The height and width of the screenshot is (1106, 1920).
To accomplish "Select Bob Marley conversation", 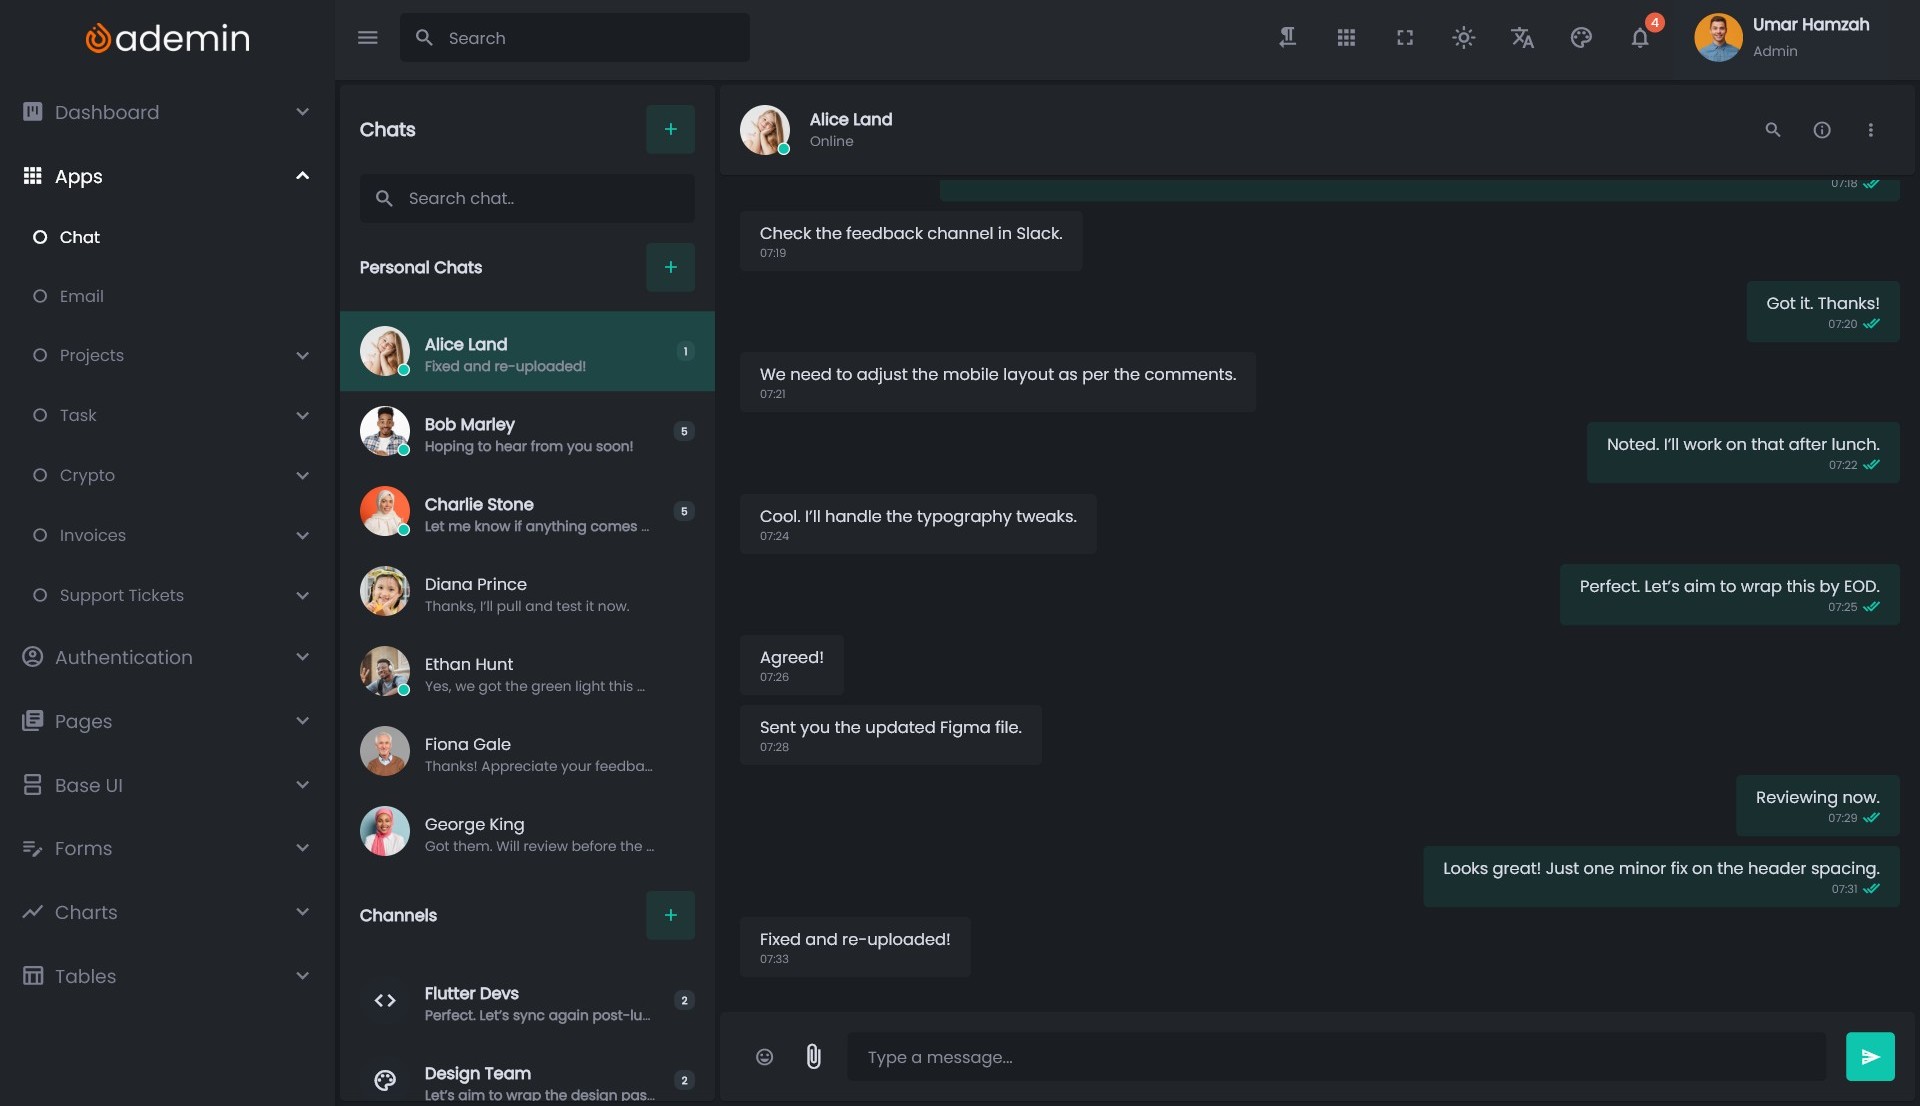I will [527, 432].
